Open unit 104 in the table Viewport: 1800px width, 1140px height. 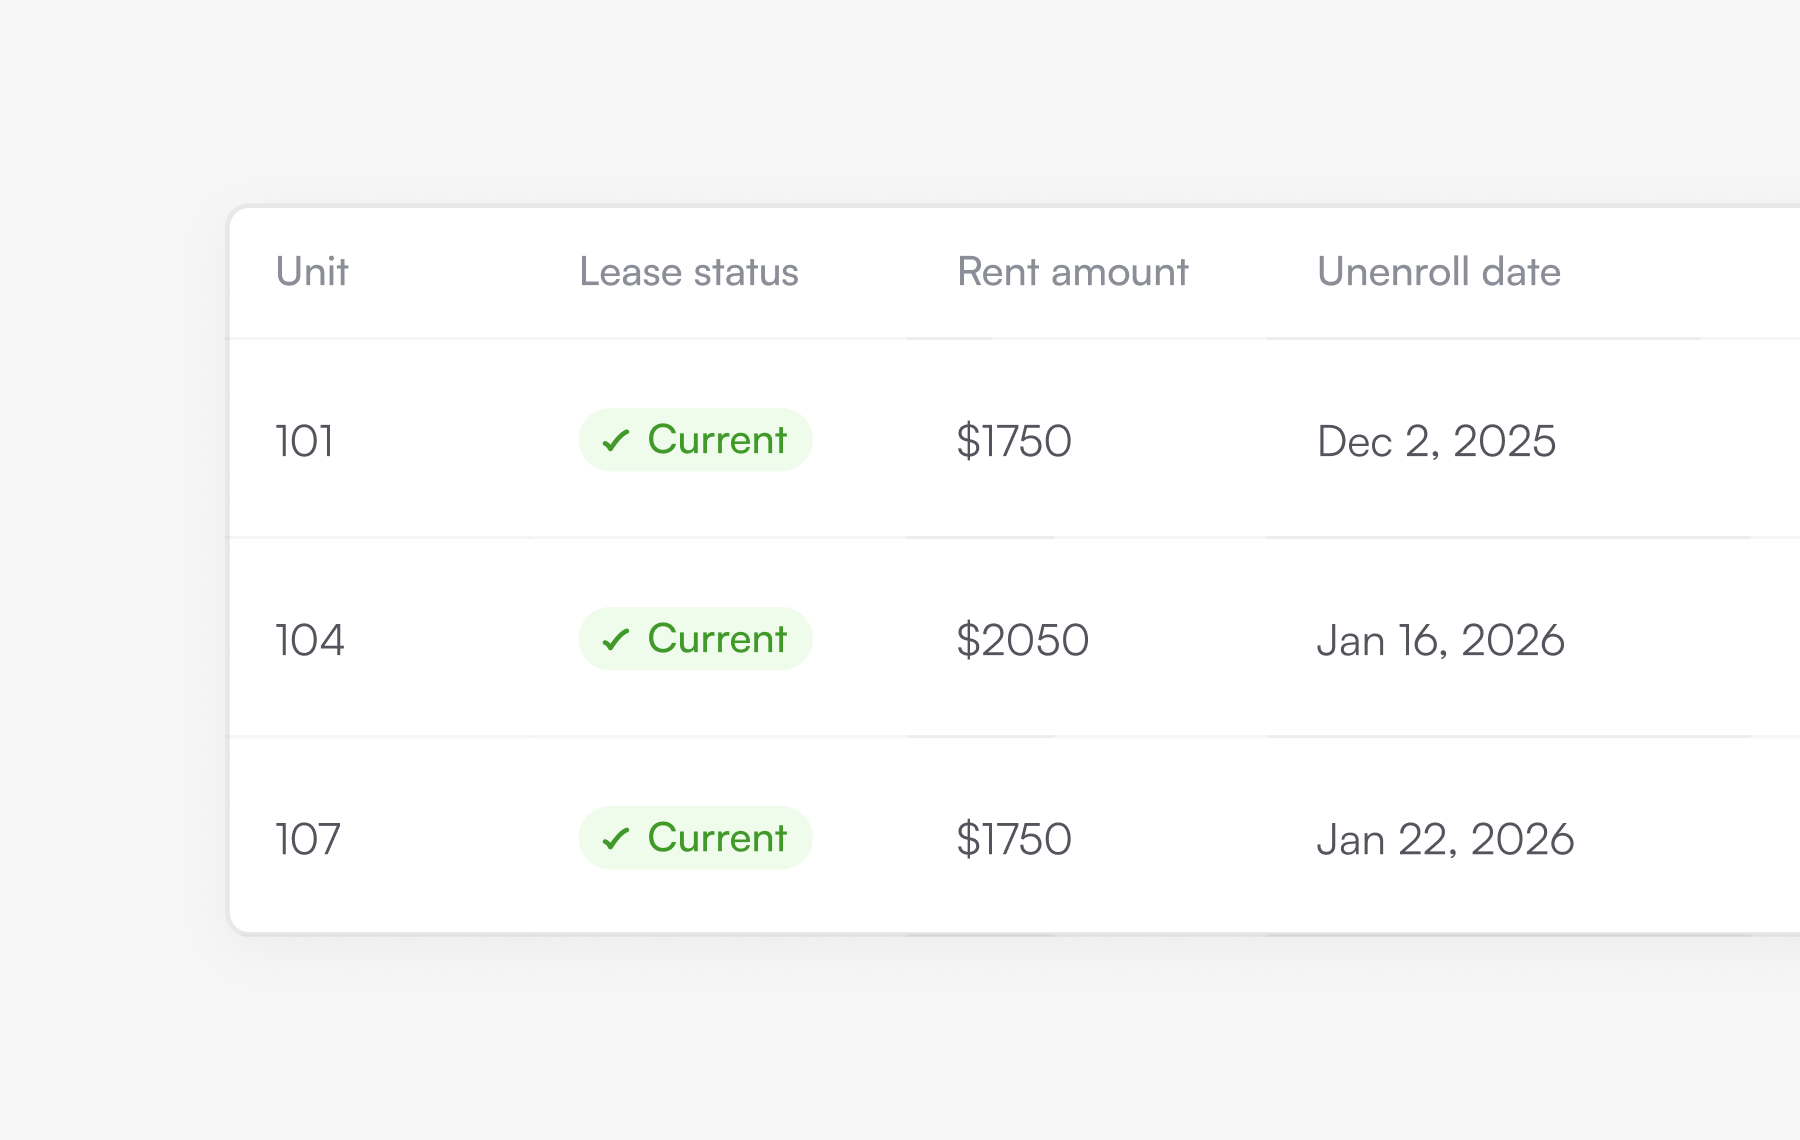point(310,640)
